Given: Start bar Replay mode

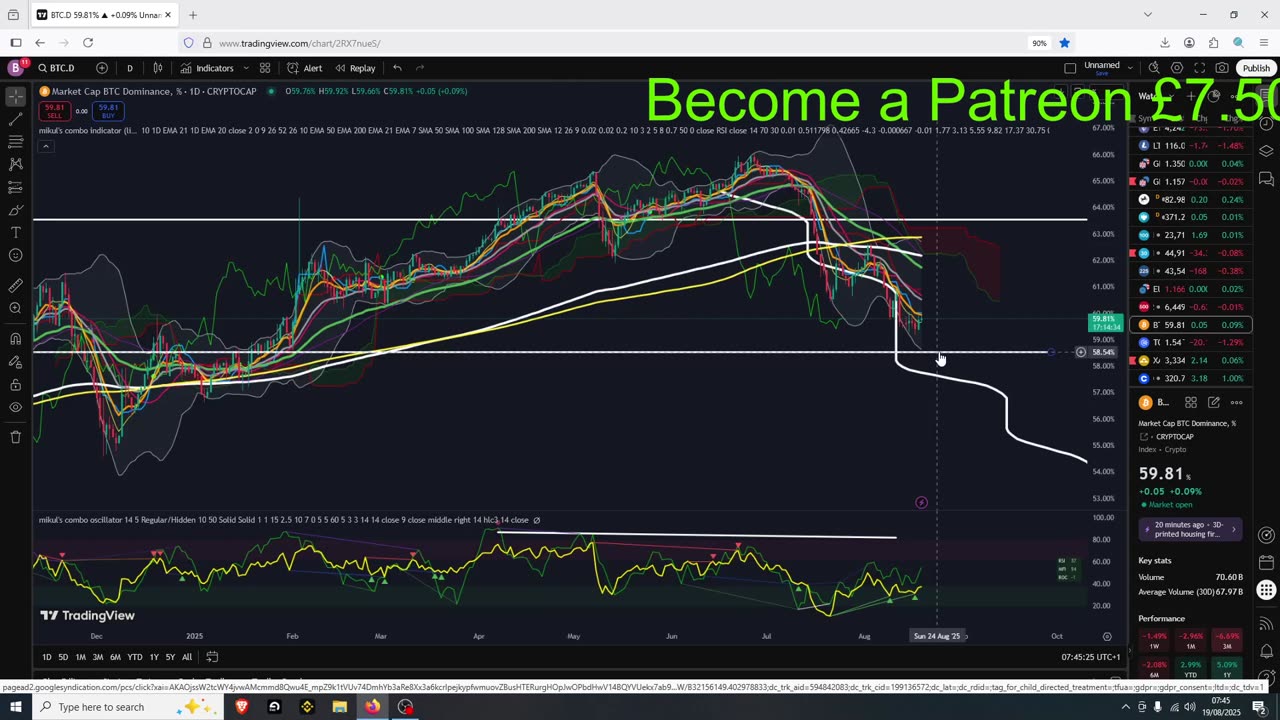Looking at the screenshot, I should (355, 68).
